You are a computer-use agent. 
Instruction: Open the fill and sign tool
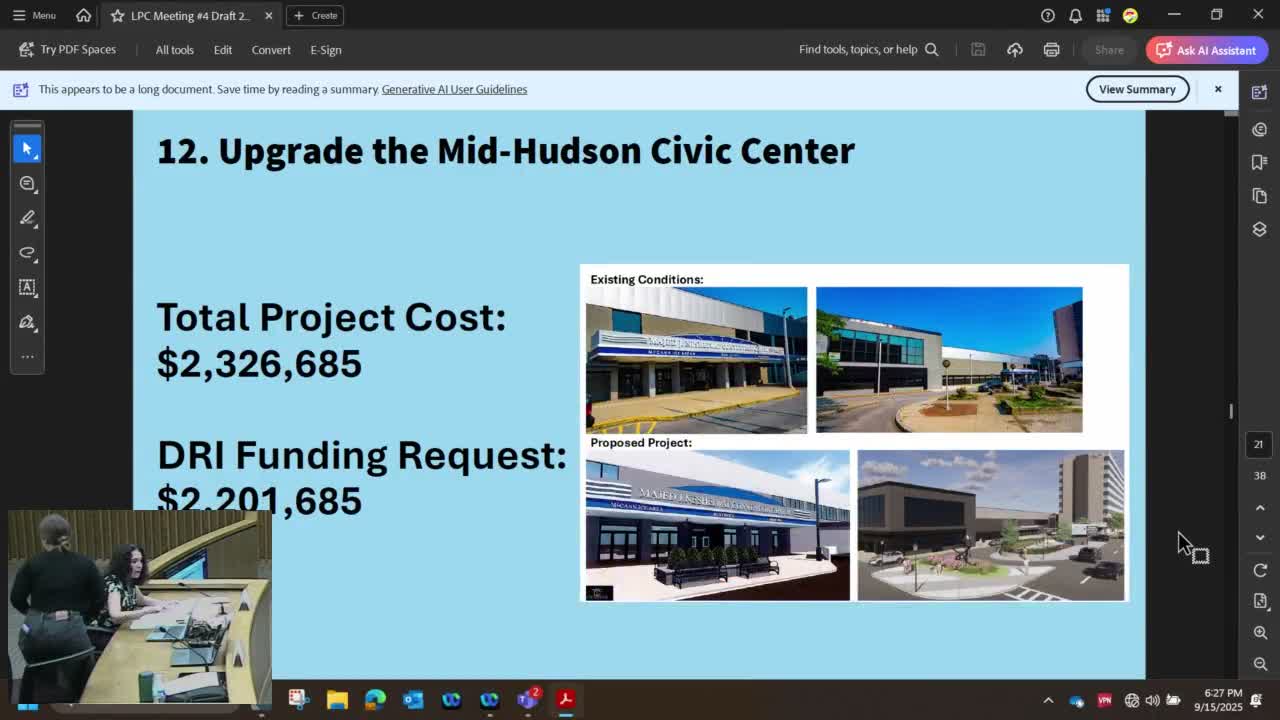click(27, 322)
